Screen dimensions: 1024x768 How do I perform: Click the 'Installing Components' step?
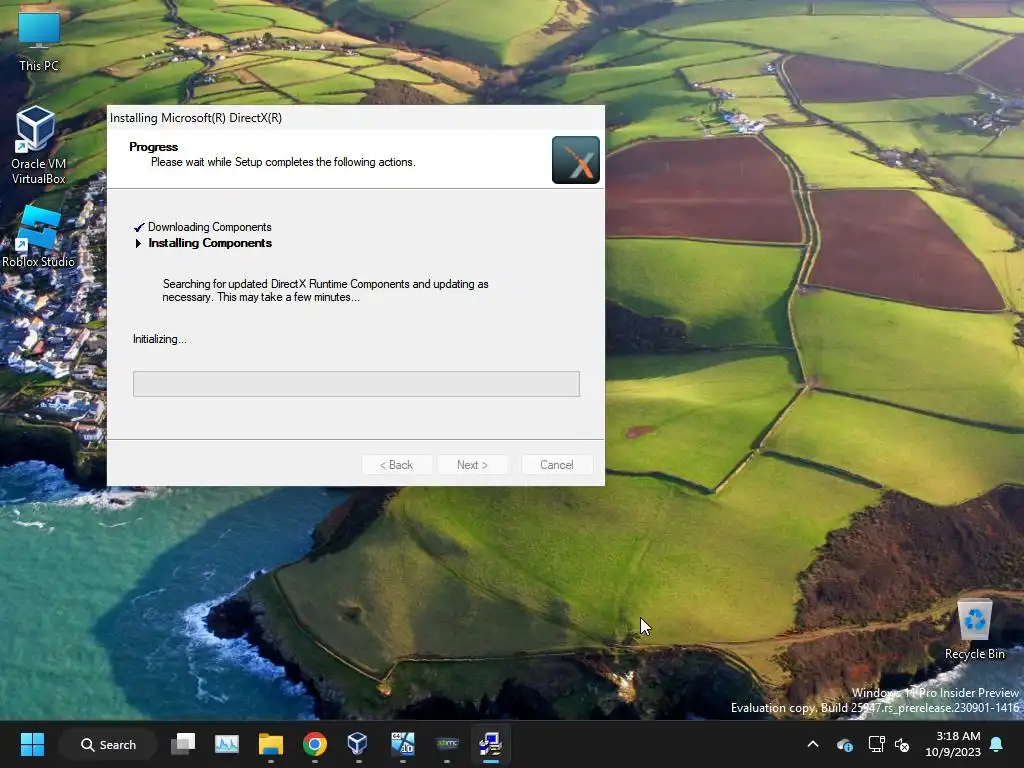tap(210, 243)
